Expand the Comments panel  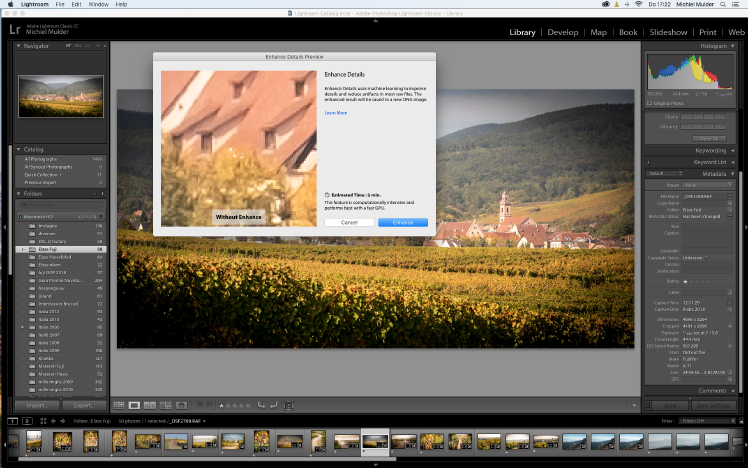pyautogui.click(x=732, y=391)
